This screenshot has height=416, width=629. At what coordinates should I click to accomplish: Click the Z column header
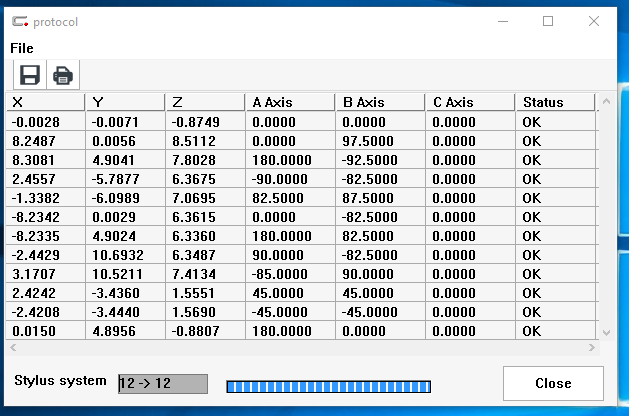[205, 102]
